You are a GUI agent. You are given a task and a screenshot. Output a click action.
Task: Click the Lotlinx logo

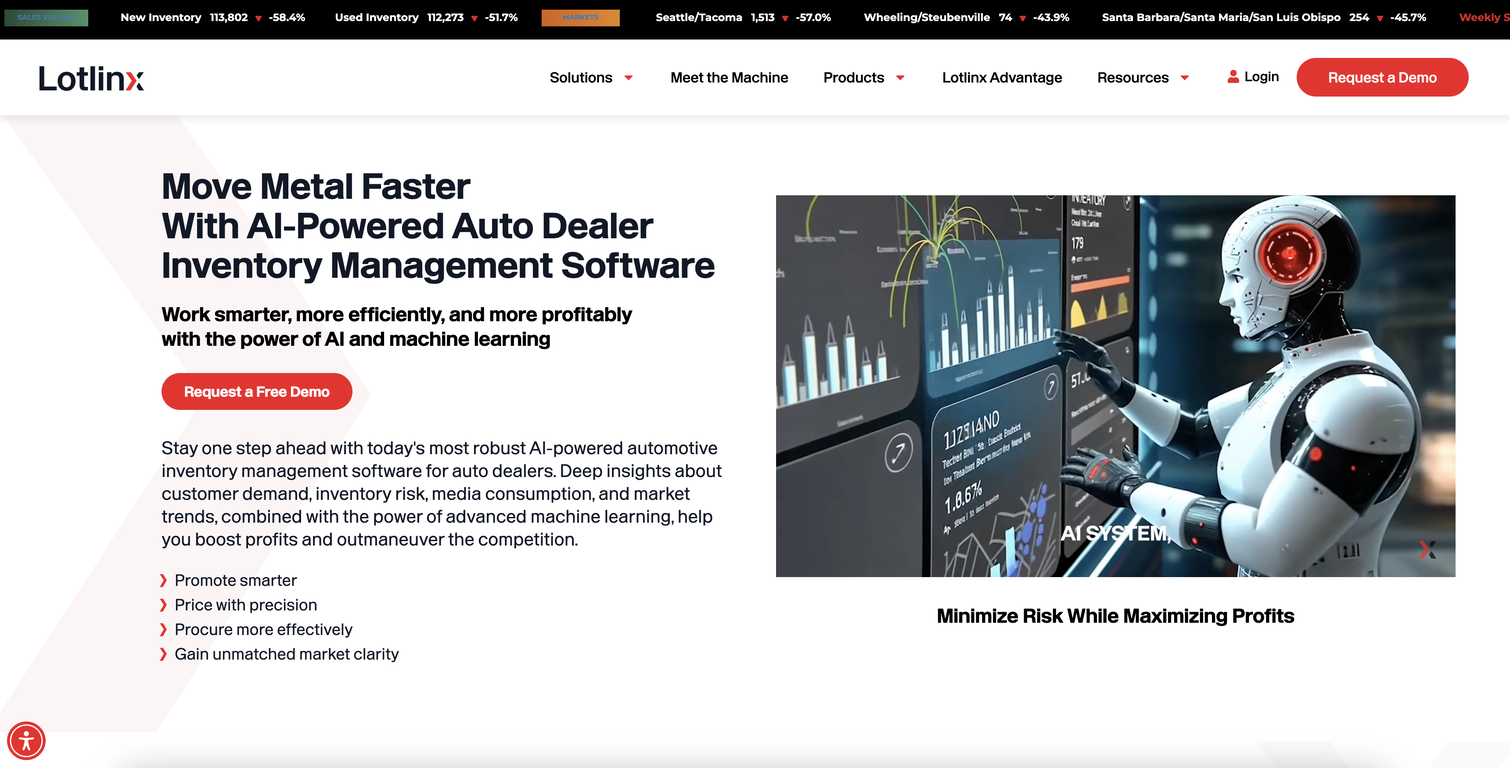(x=91, y=77)
